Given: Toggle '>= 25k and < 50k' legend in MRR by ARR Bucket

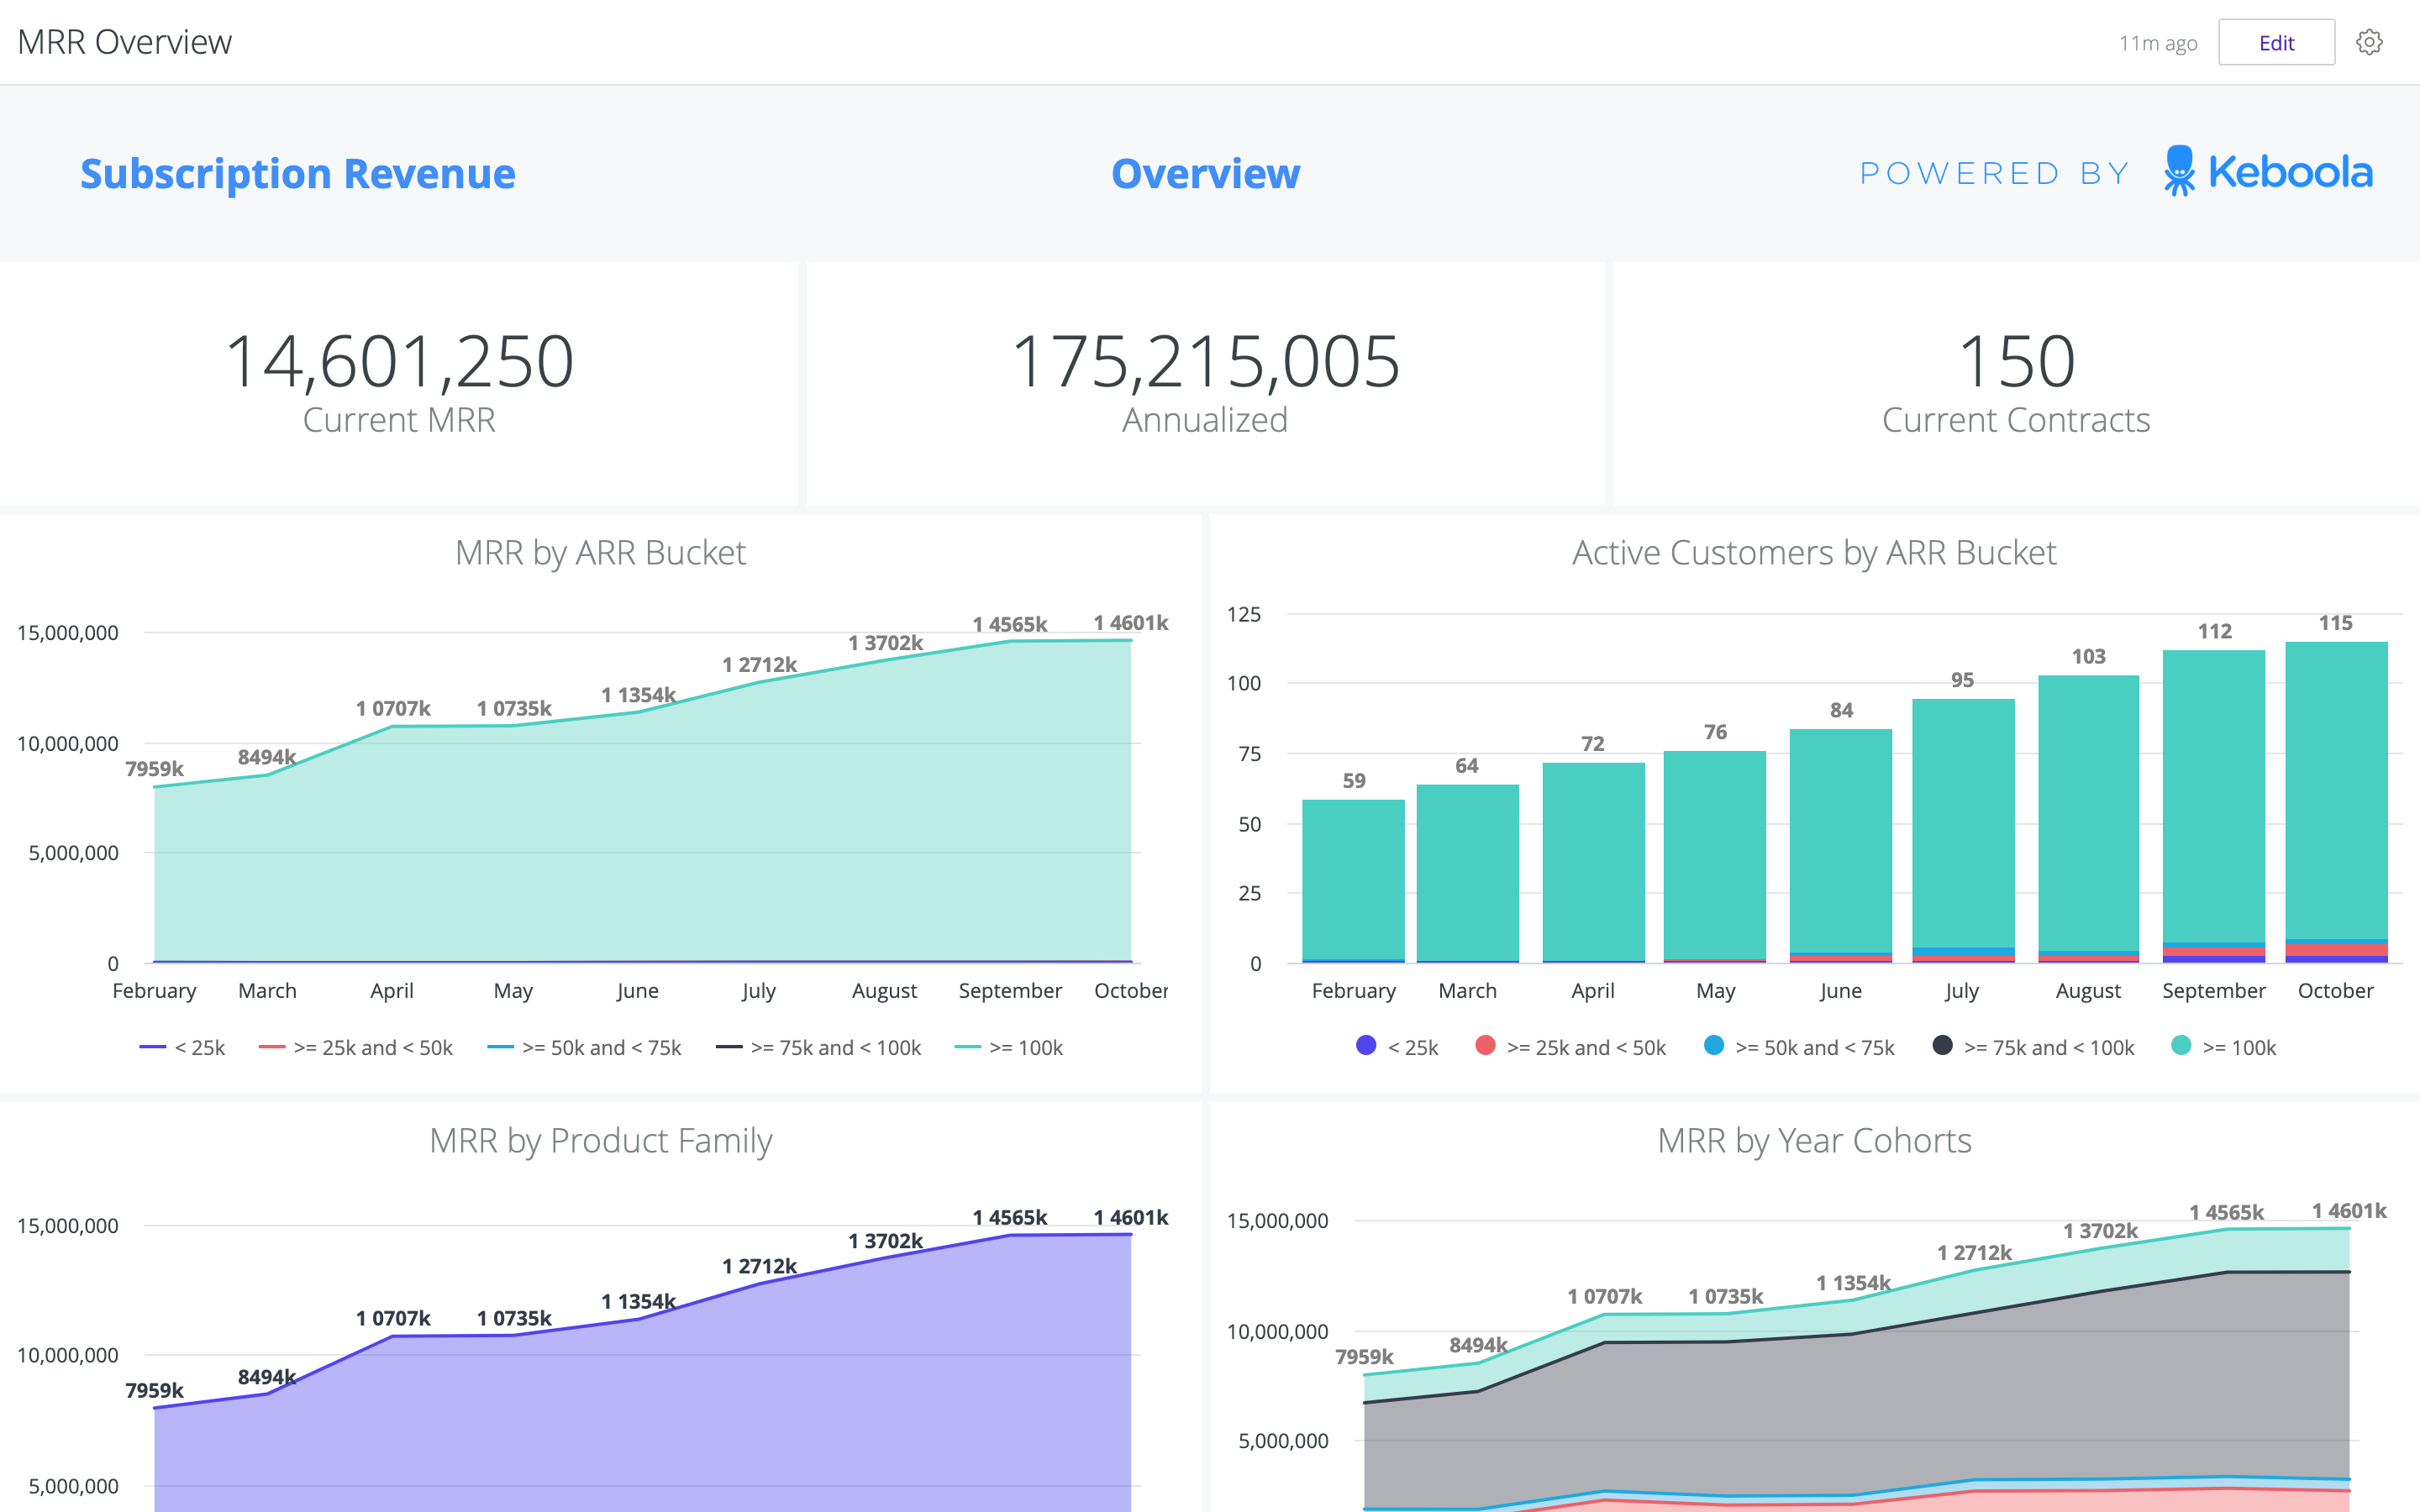Looking at the screenshot, I should click(356, 1047).
